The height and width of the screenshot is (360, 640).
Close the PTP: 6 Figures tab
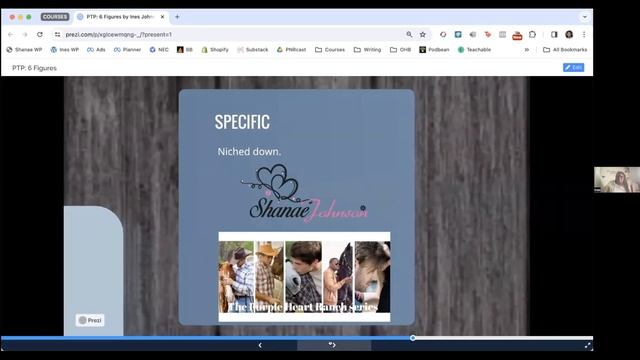click(162, 17)
